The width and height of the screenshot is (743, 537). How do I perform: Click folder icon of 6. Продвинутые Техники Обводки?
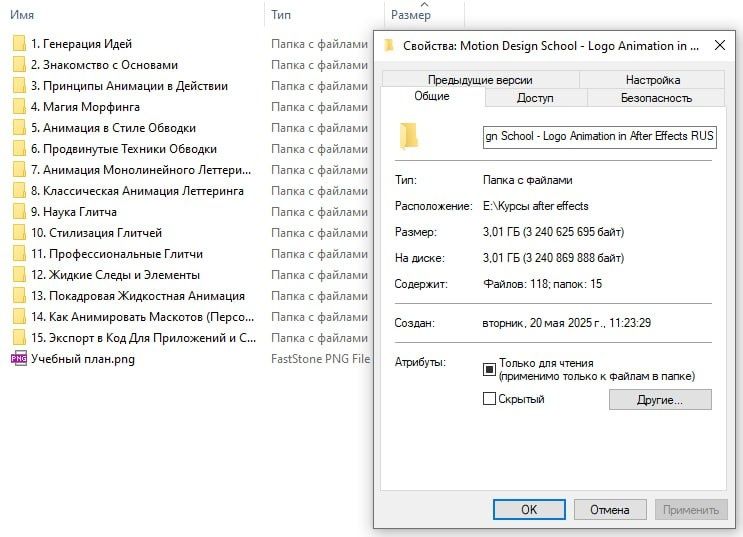coord(19,148)
